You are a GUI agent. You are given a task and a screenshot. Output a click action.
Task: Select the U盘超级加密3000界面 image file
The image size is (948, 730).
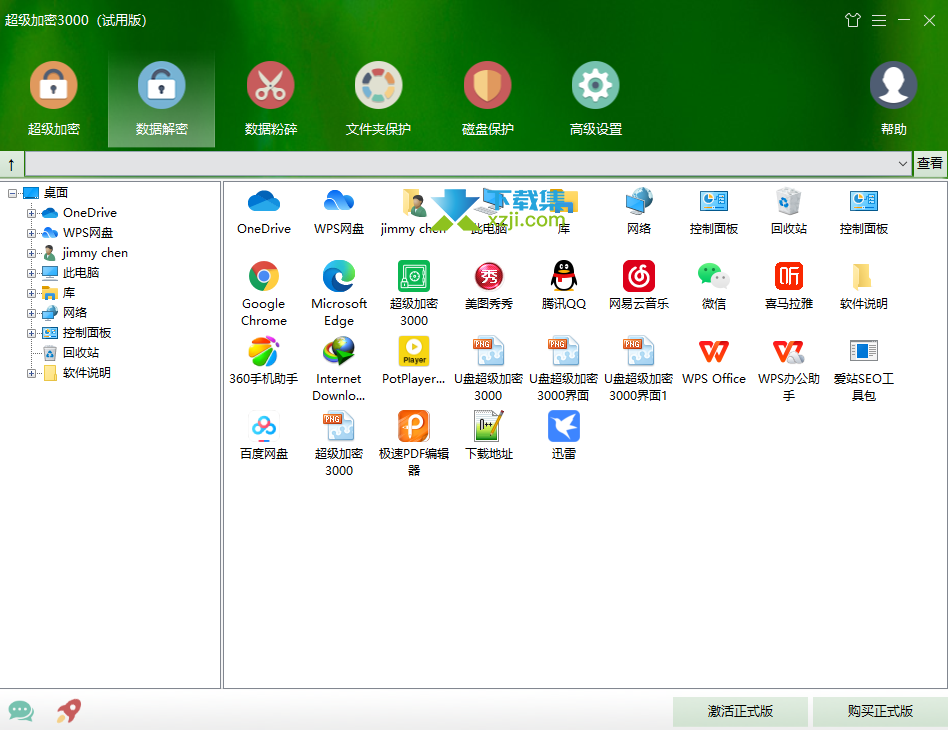[x=563, y=369]
